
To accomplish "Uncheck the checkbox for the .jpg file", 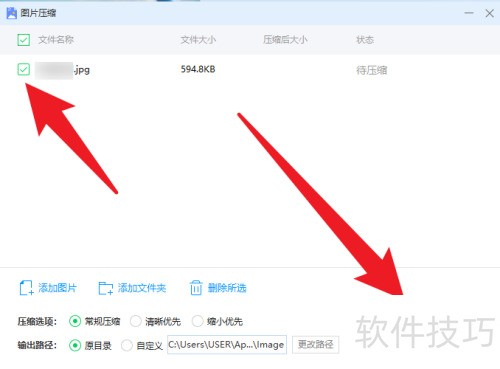I will [24, 69].
